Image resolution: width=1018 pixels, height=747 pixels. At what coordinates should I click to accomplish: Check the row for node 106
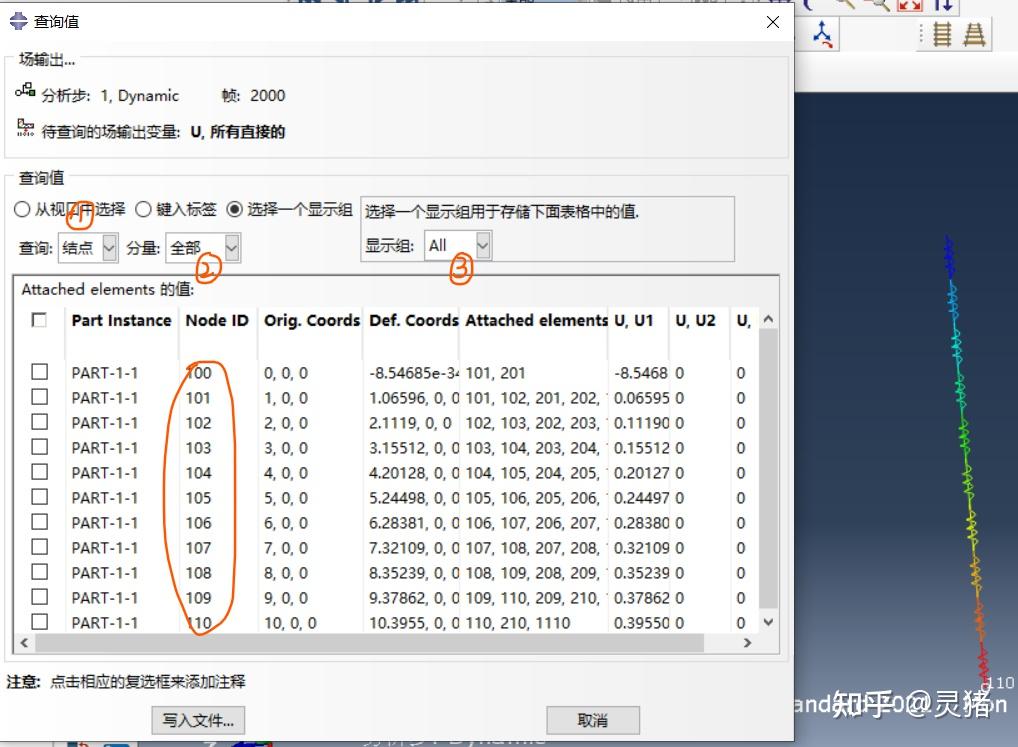(x=40, y=522)
